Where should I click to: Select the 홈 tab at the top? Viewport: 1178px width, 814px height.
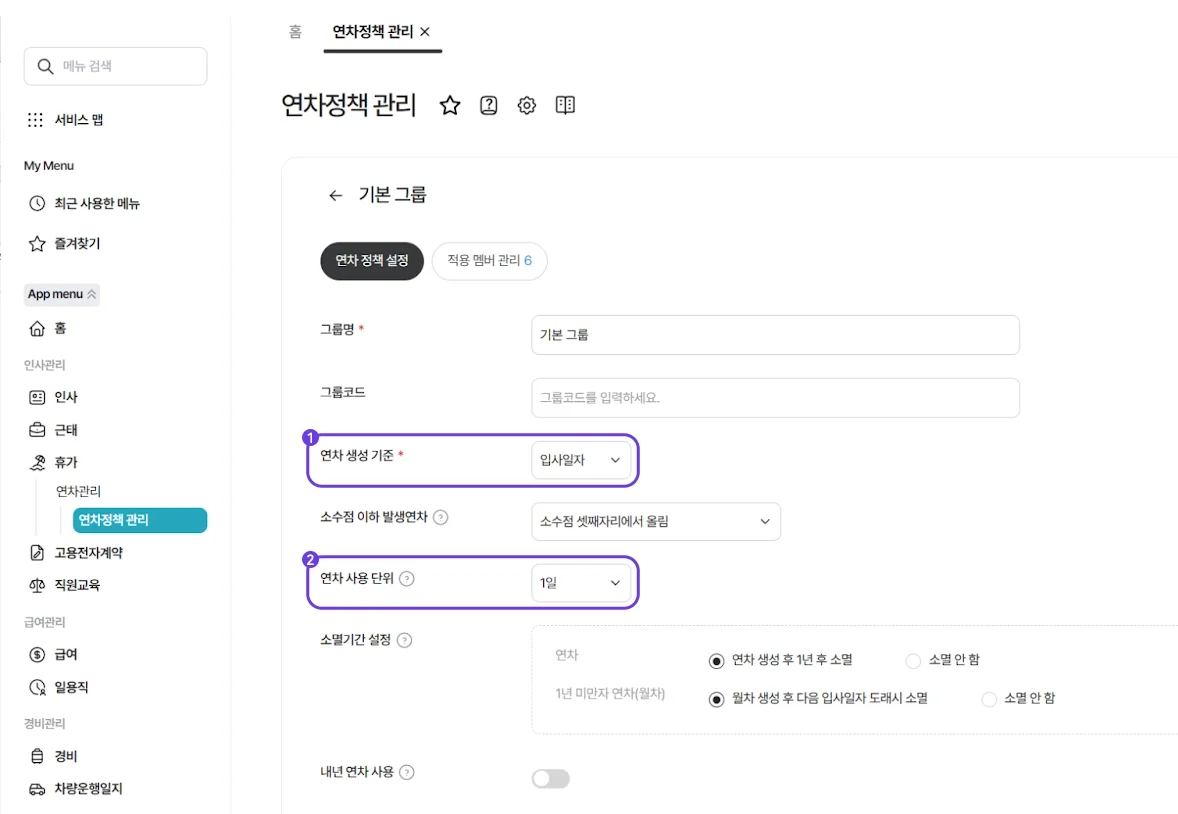(x=295, y=33)
